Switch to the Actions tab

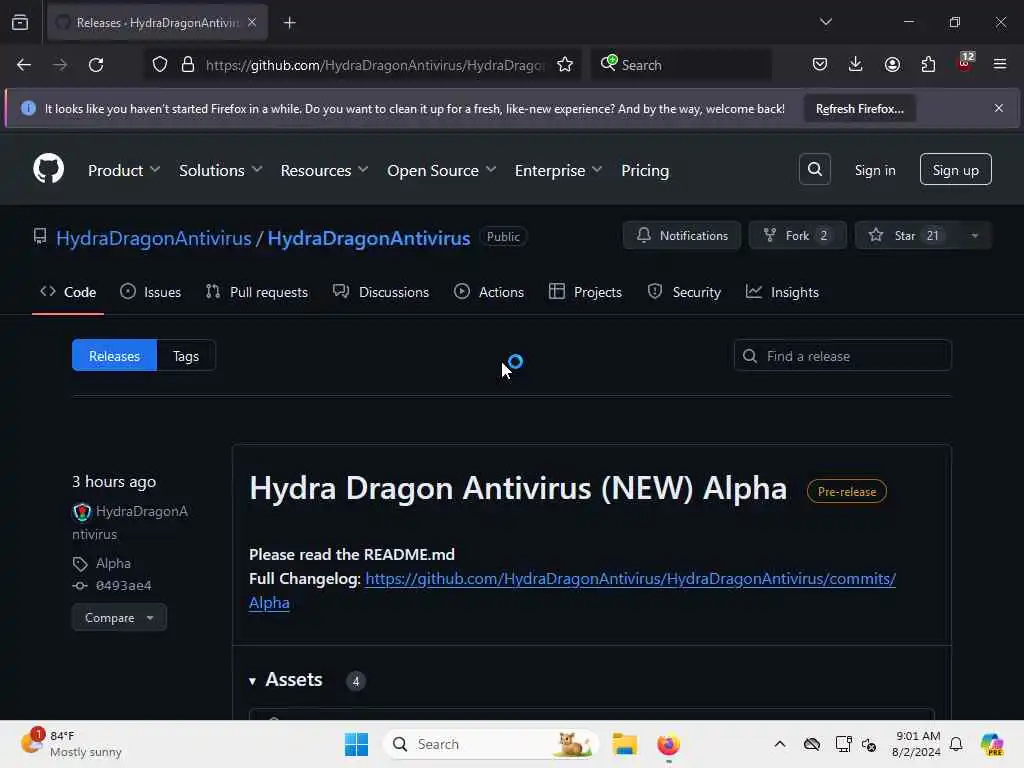488,292
